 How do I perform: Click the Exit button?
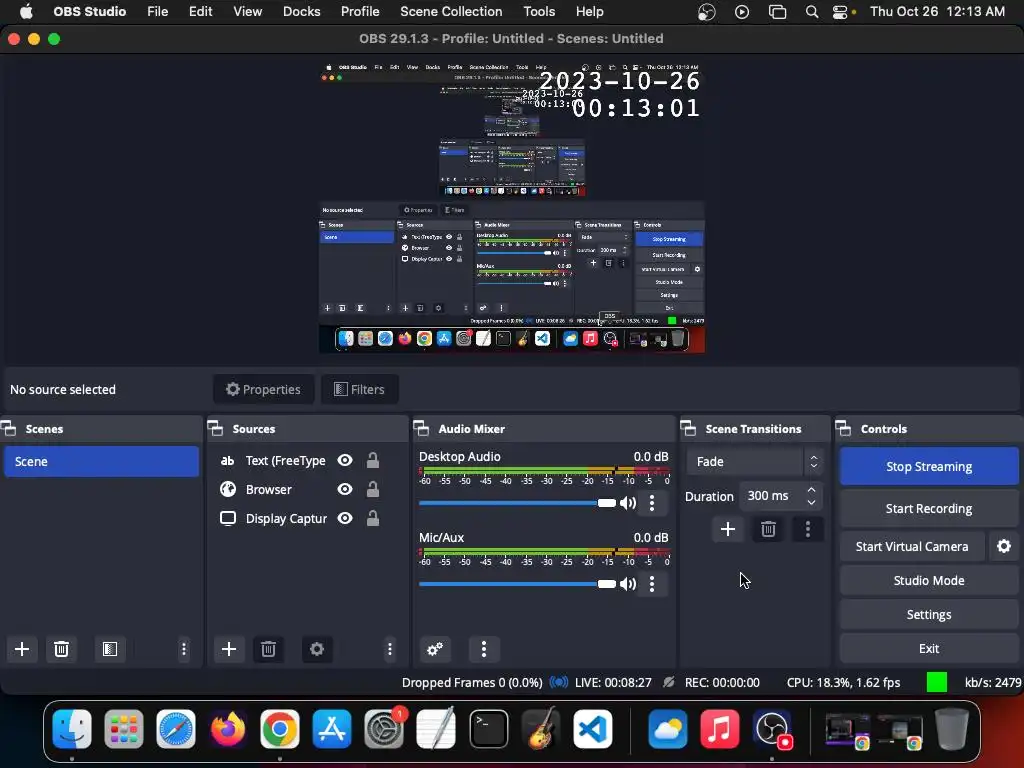(x=929, y=648)
